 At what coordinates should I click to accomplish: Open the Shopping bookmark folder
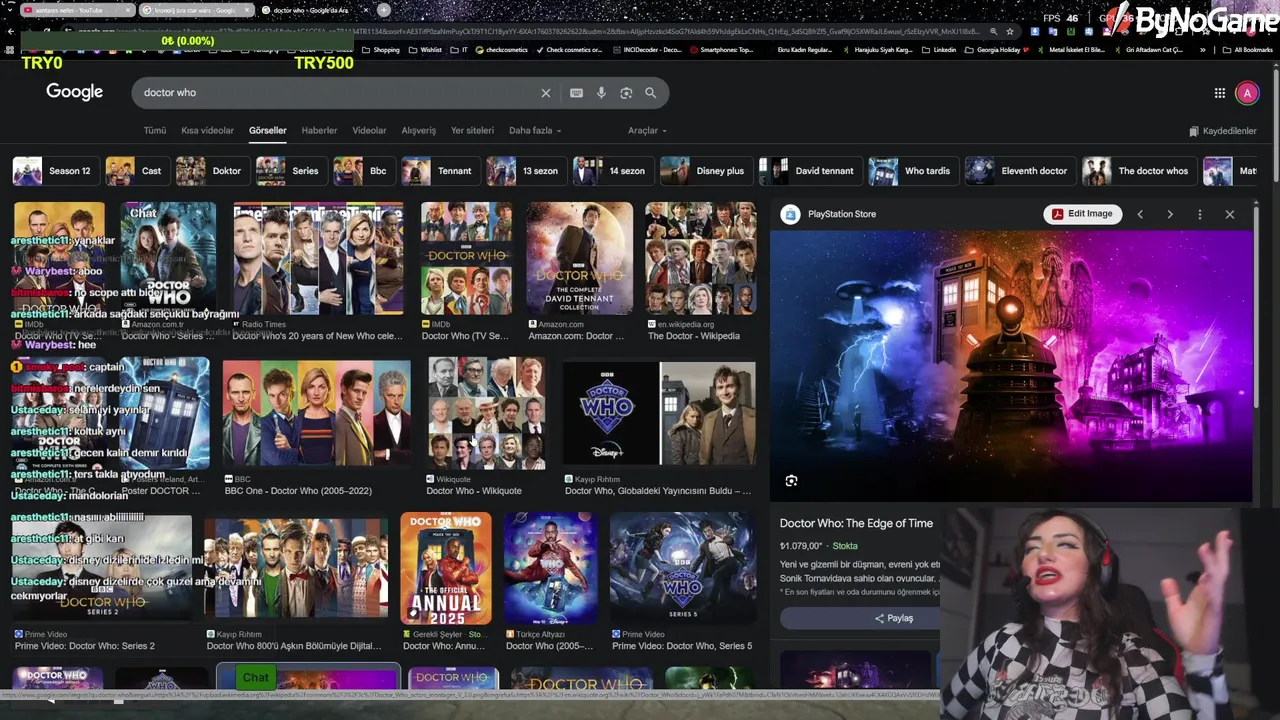coord(380,50)
